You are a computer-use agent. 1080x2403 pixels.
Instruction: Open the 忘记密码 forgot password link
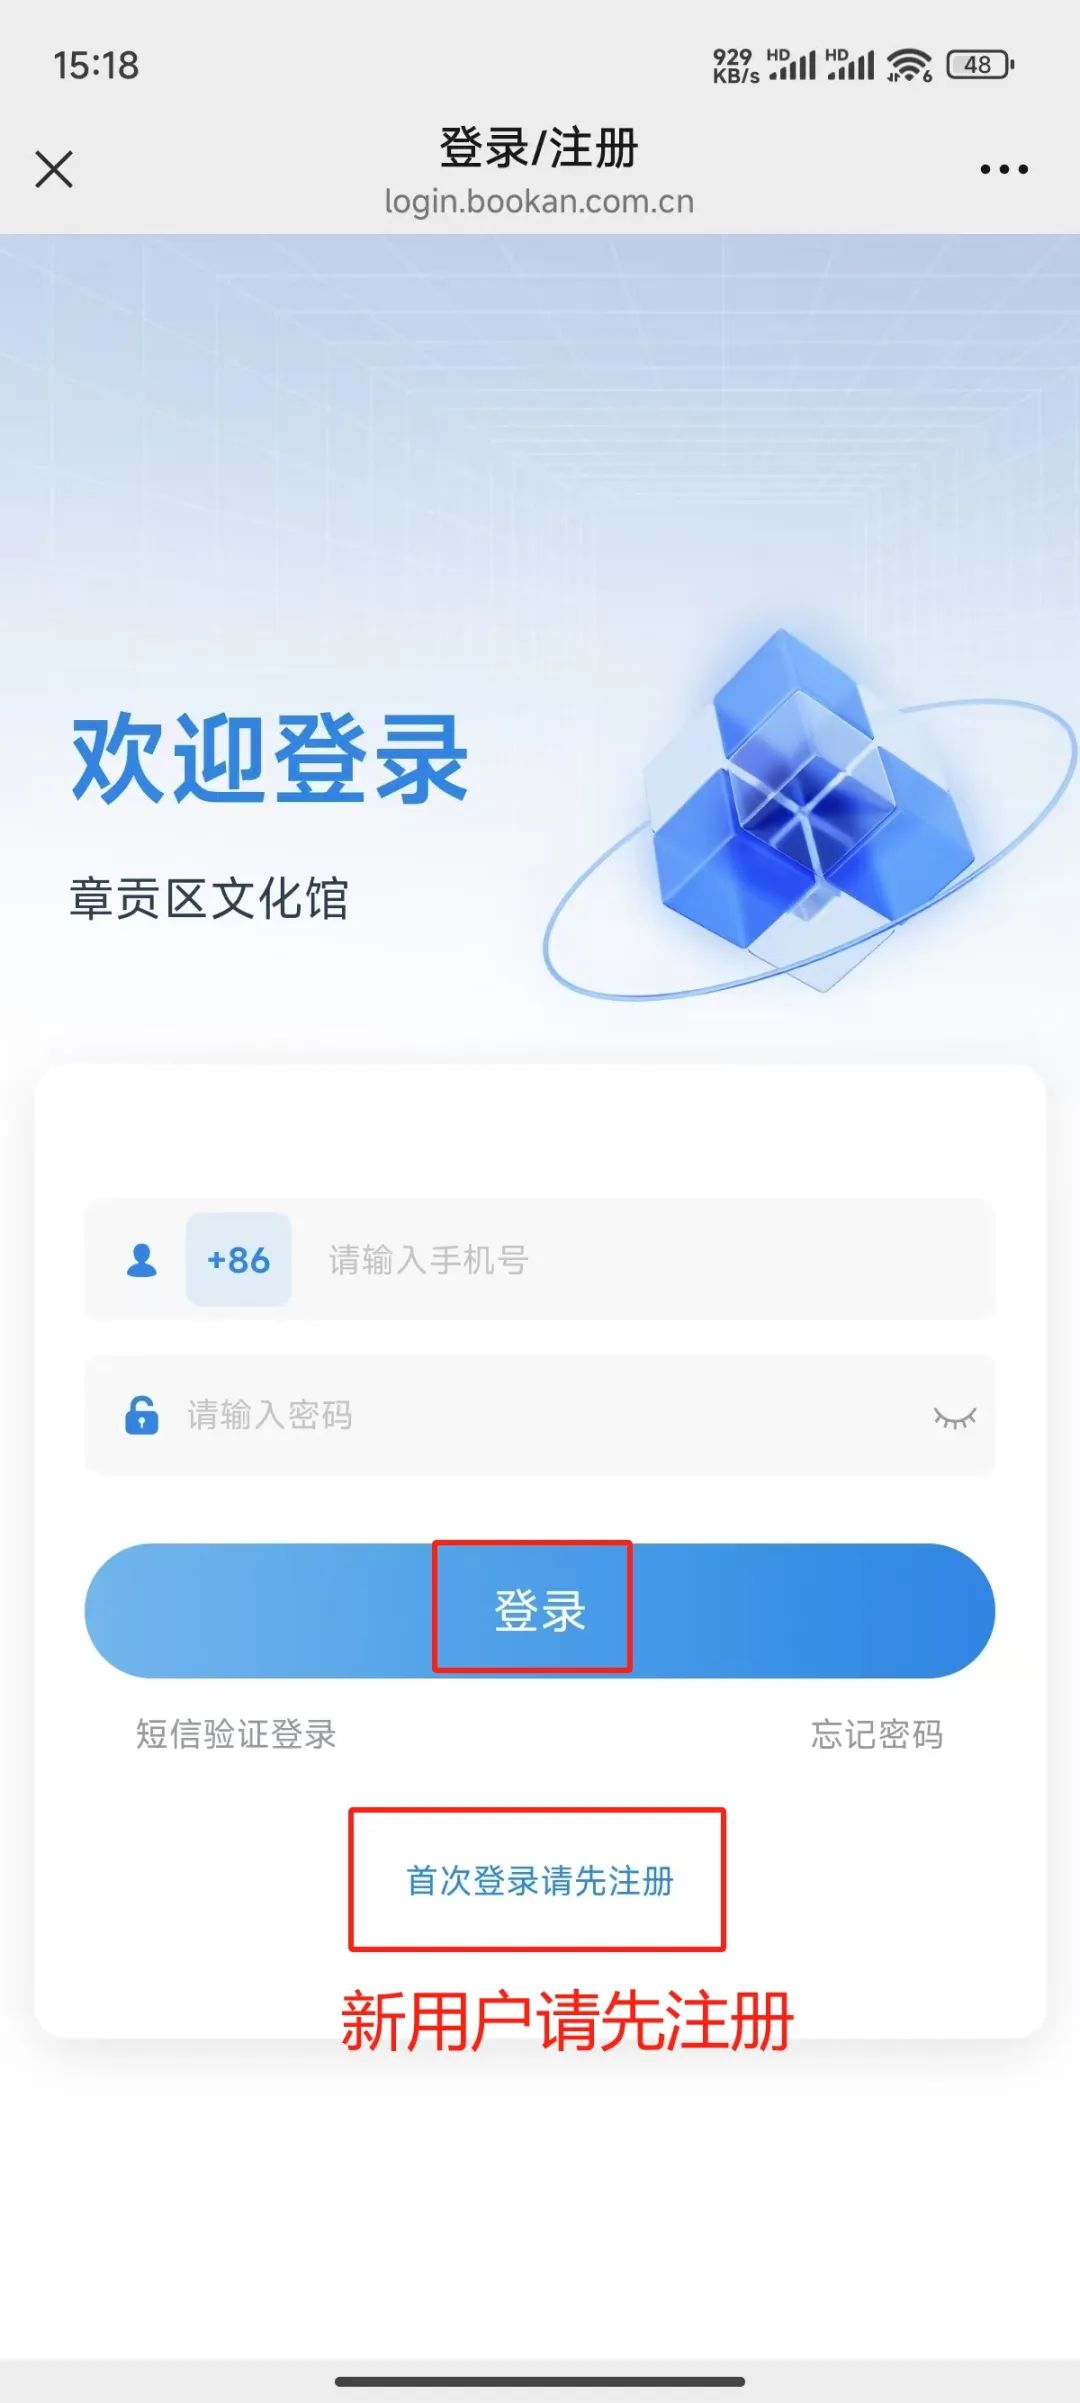pos(877,1734)
